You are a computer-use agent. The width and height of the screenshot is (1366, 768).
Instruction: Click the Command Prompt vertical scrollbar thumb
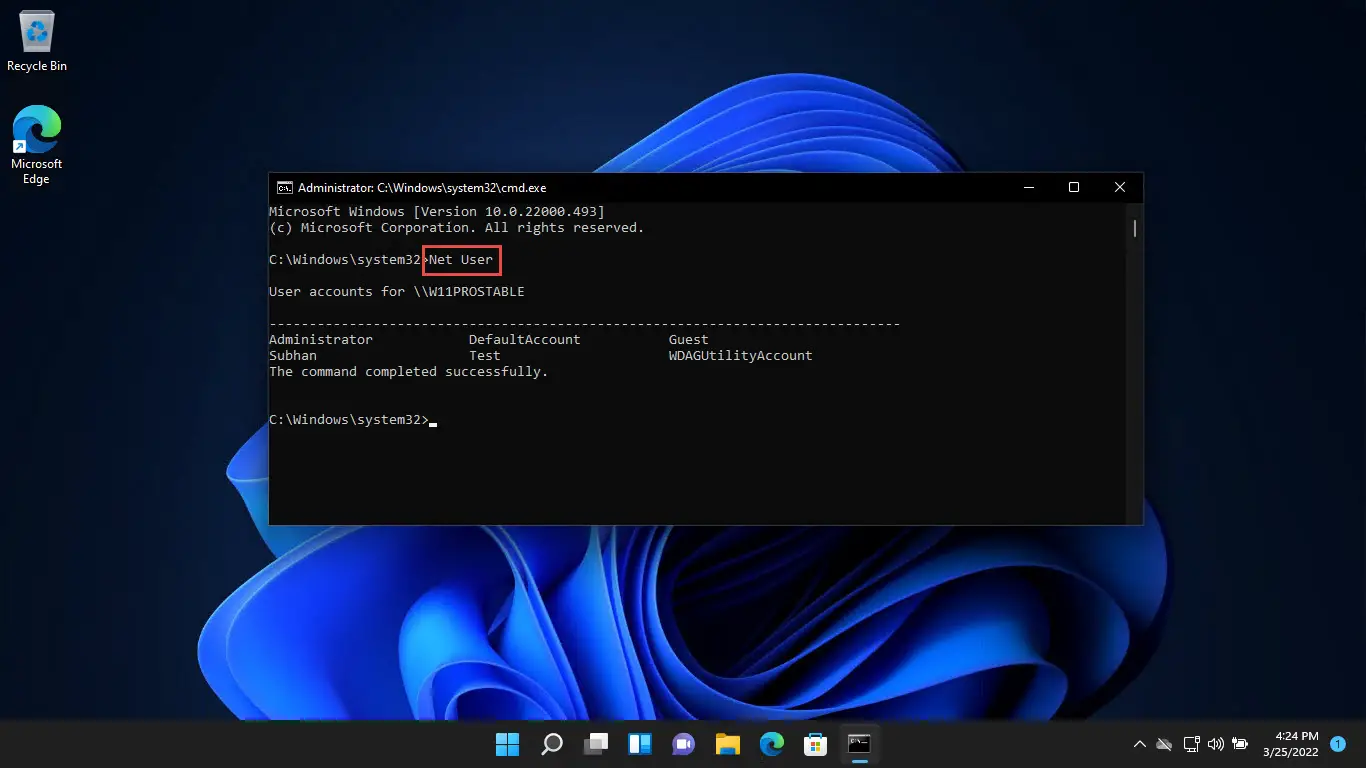1135,228
